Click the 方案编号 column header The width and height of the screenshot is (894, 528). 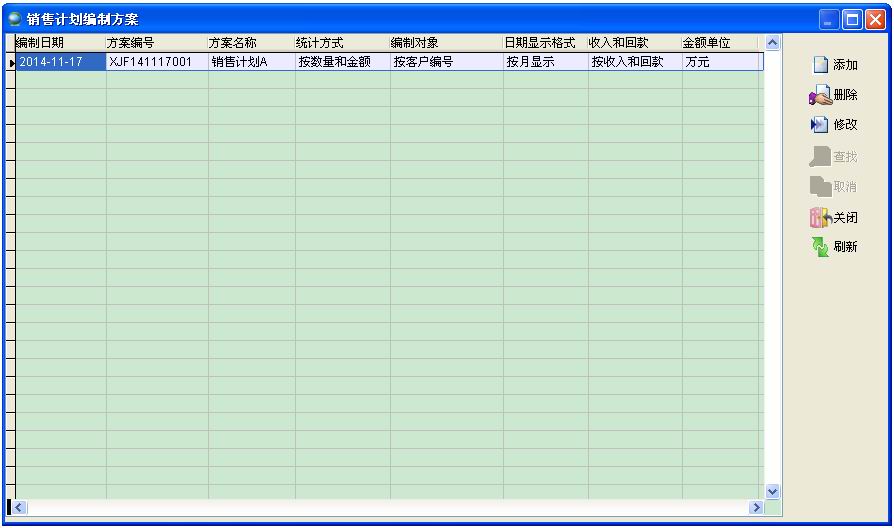tap(156, 43)
